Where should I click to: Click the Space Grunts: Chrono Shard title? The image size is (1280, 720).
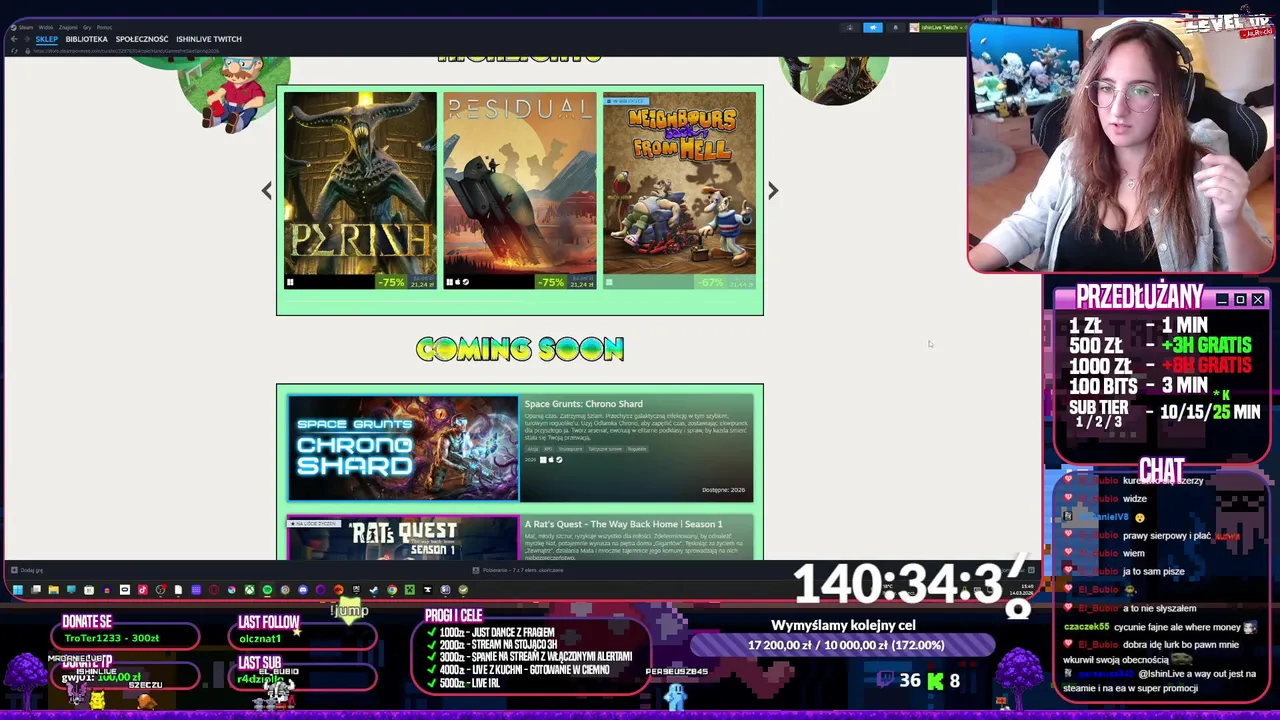click(583, 404)
